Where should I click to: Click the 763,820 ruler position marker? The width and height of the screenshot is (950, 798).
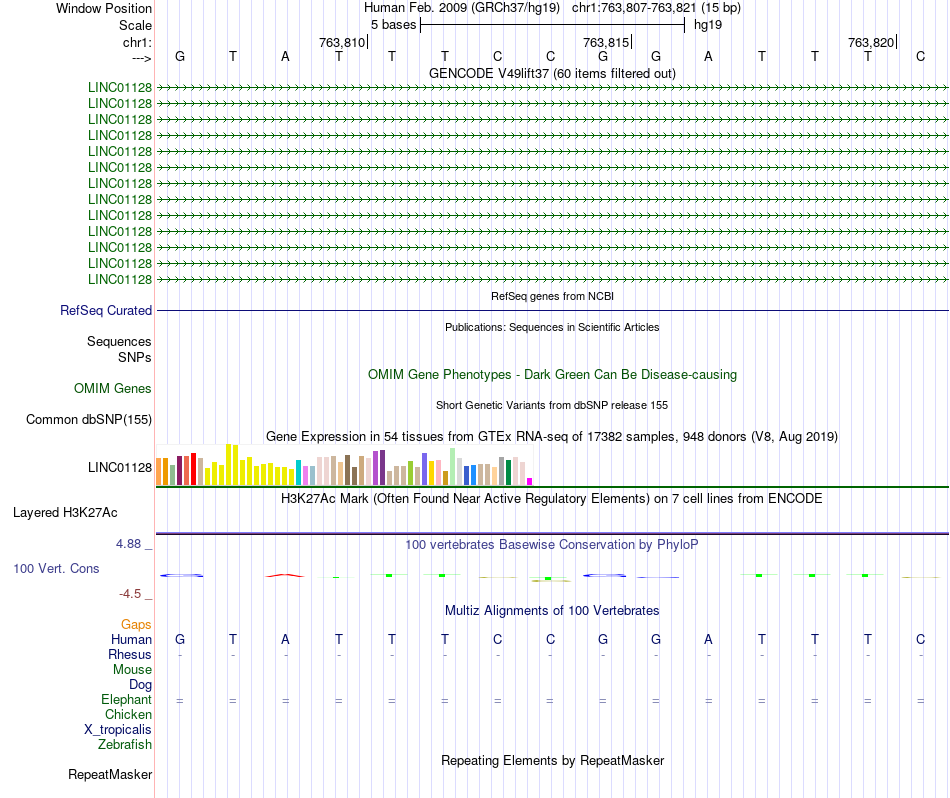[872, 42]
